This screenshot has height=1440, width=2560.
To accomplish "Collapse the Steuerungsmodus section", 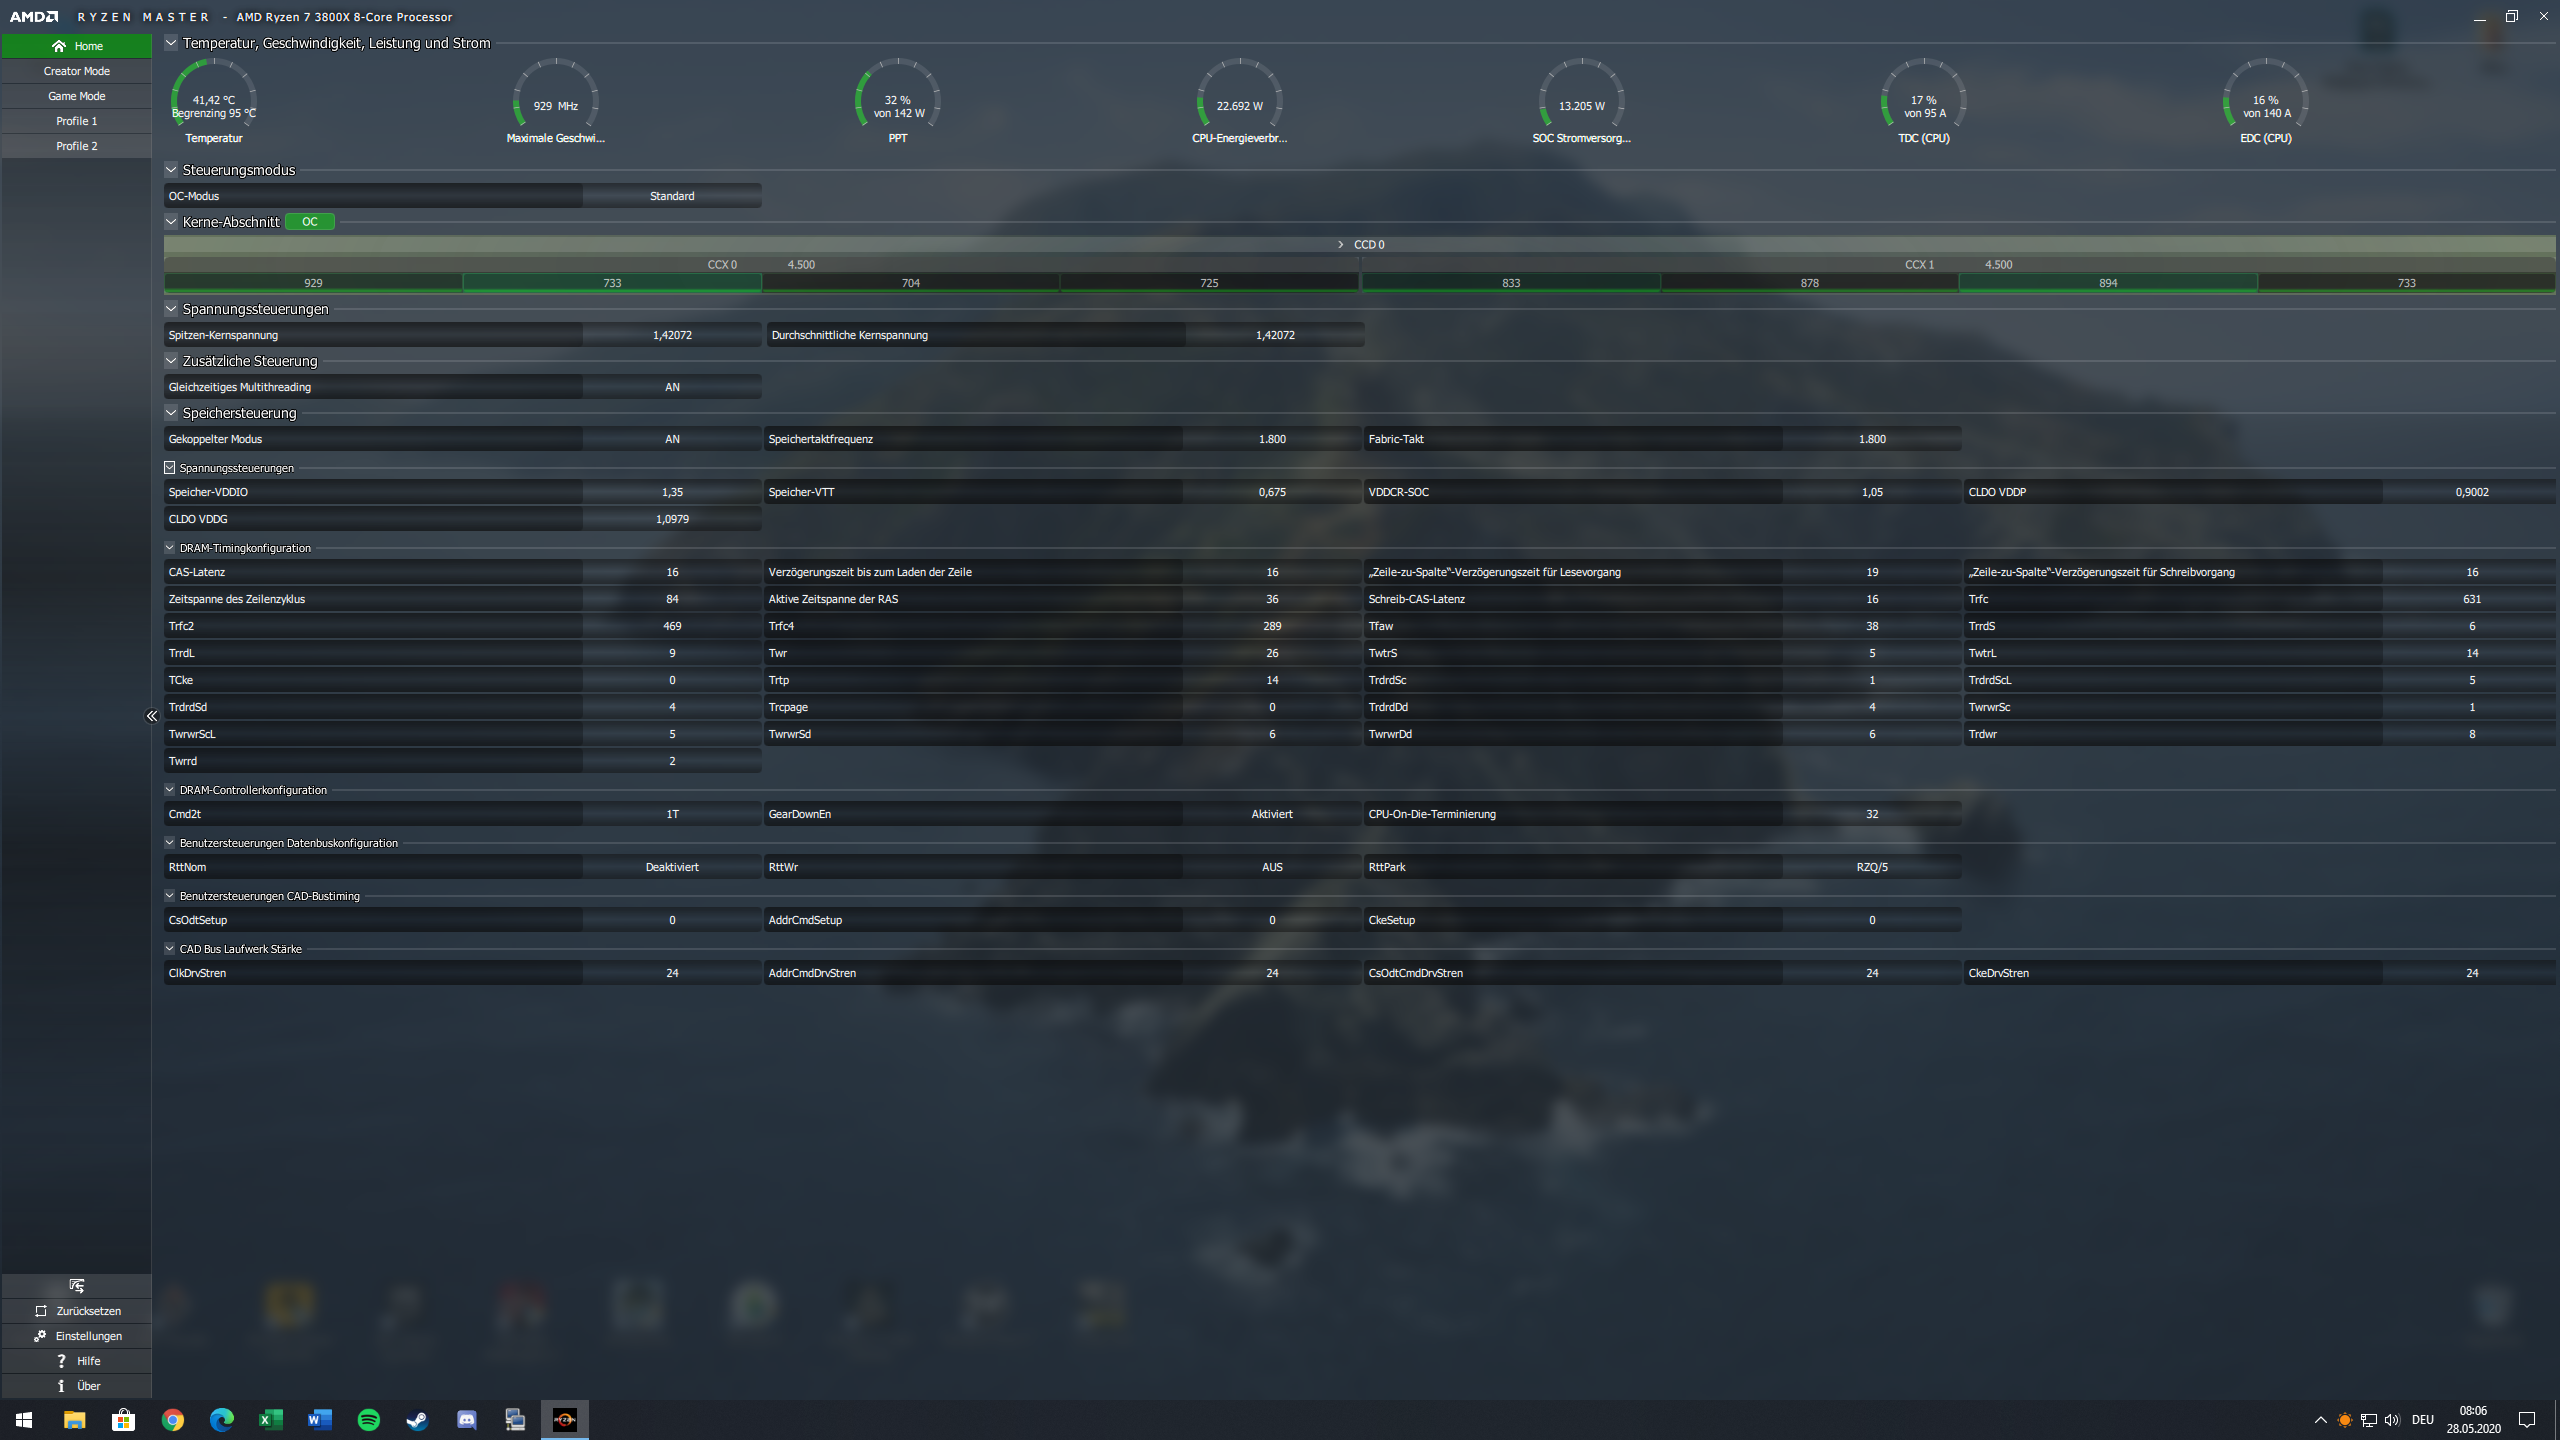I will click(x=171, y=170).
